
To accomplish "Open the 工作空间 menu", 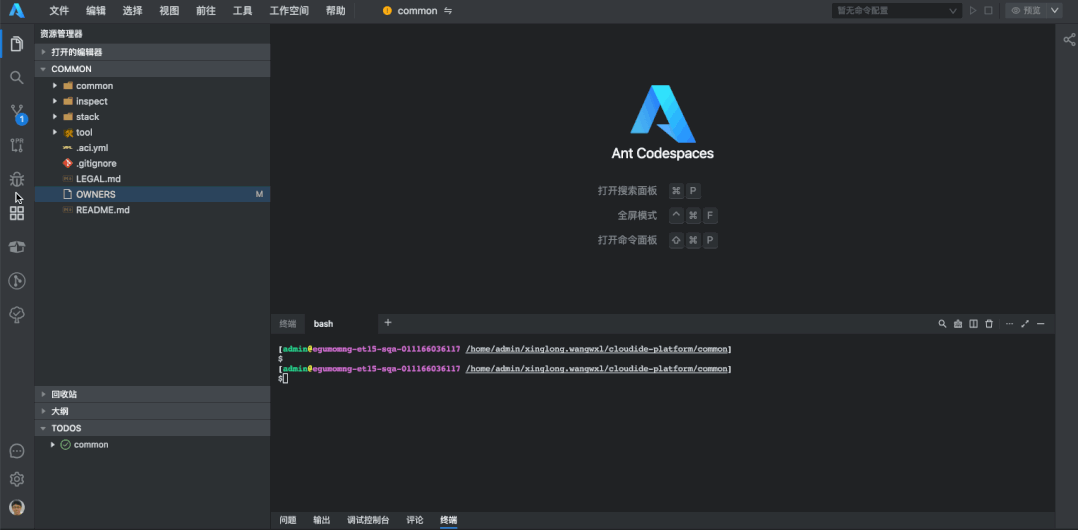I will tap(289, 11).
